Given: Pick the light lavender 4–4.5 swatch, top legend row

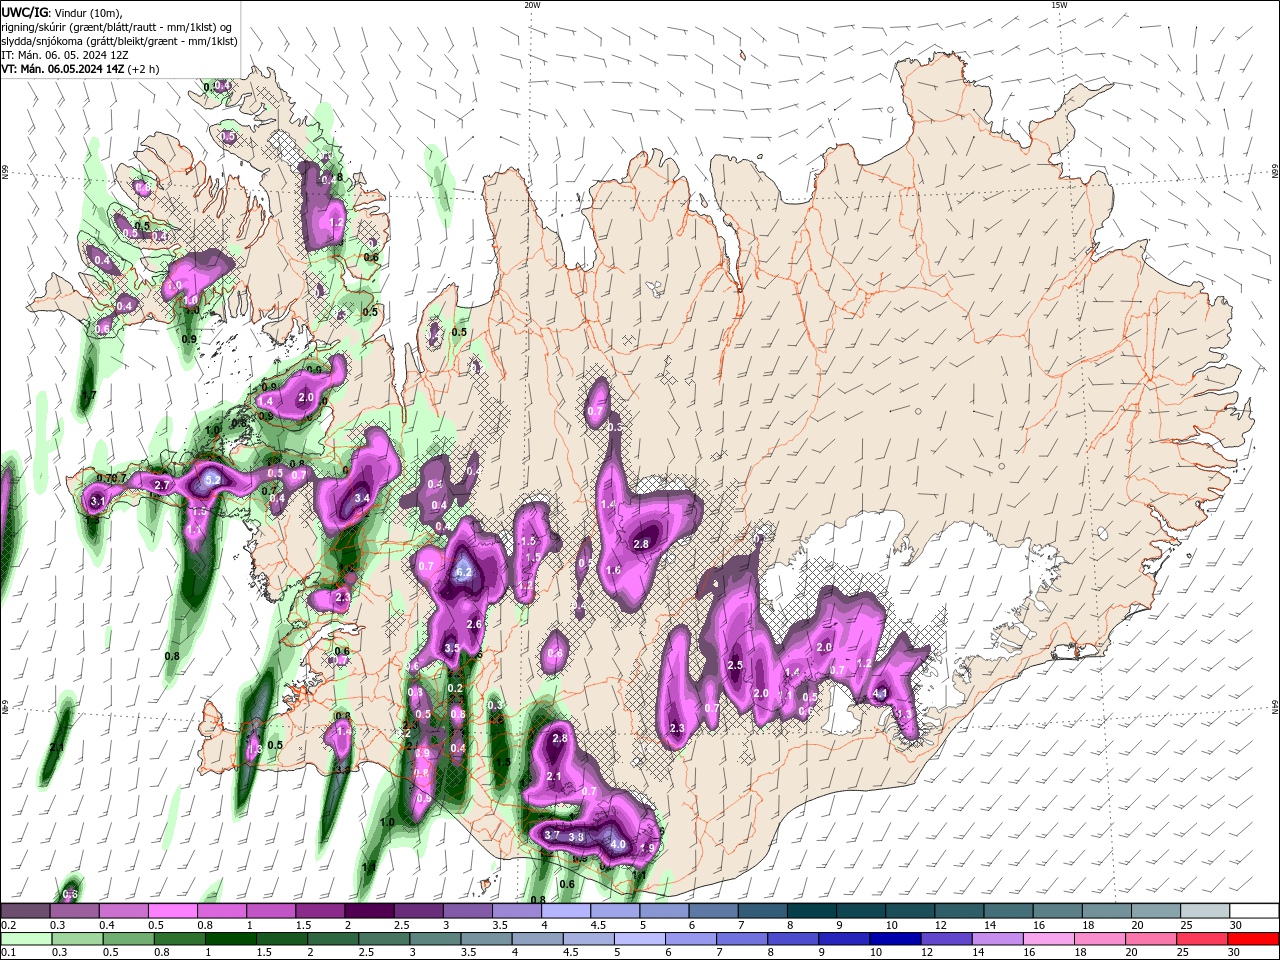Looking at the screenshot, I should point(564,911).
